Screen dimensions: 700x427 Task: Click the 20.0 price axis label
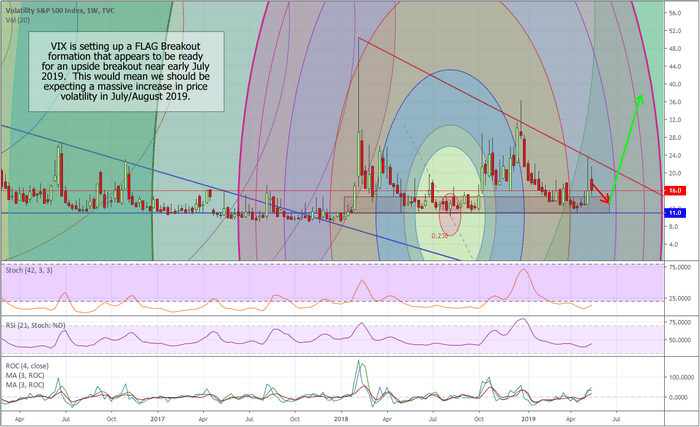(675, 173)
